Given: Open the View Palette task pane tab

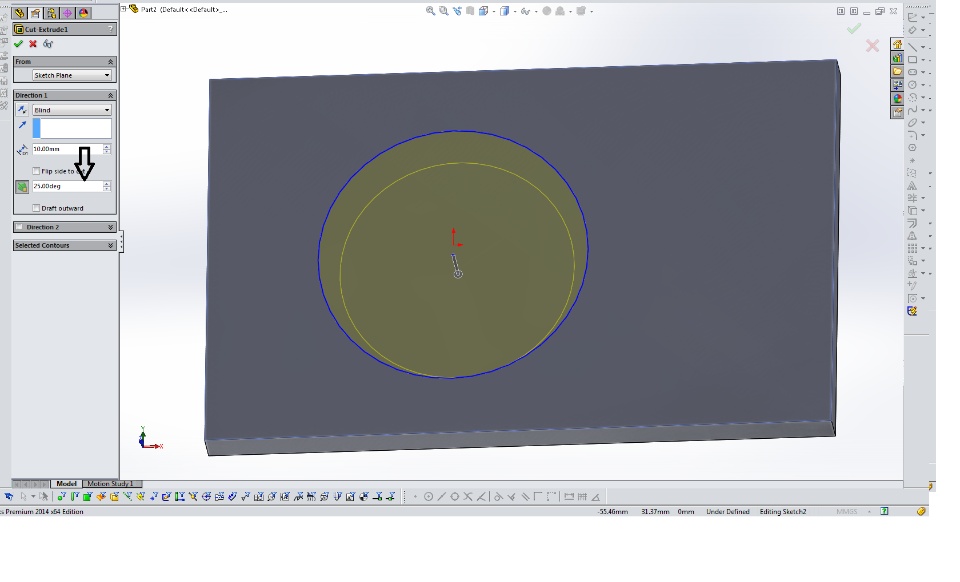Looking at the screenshot, I should coord(897,85).
